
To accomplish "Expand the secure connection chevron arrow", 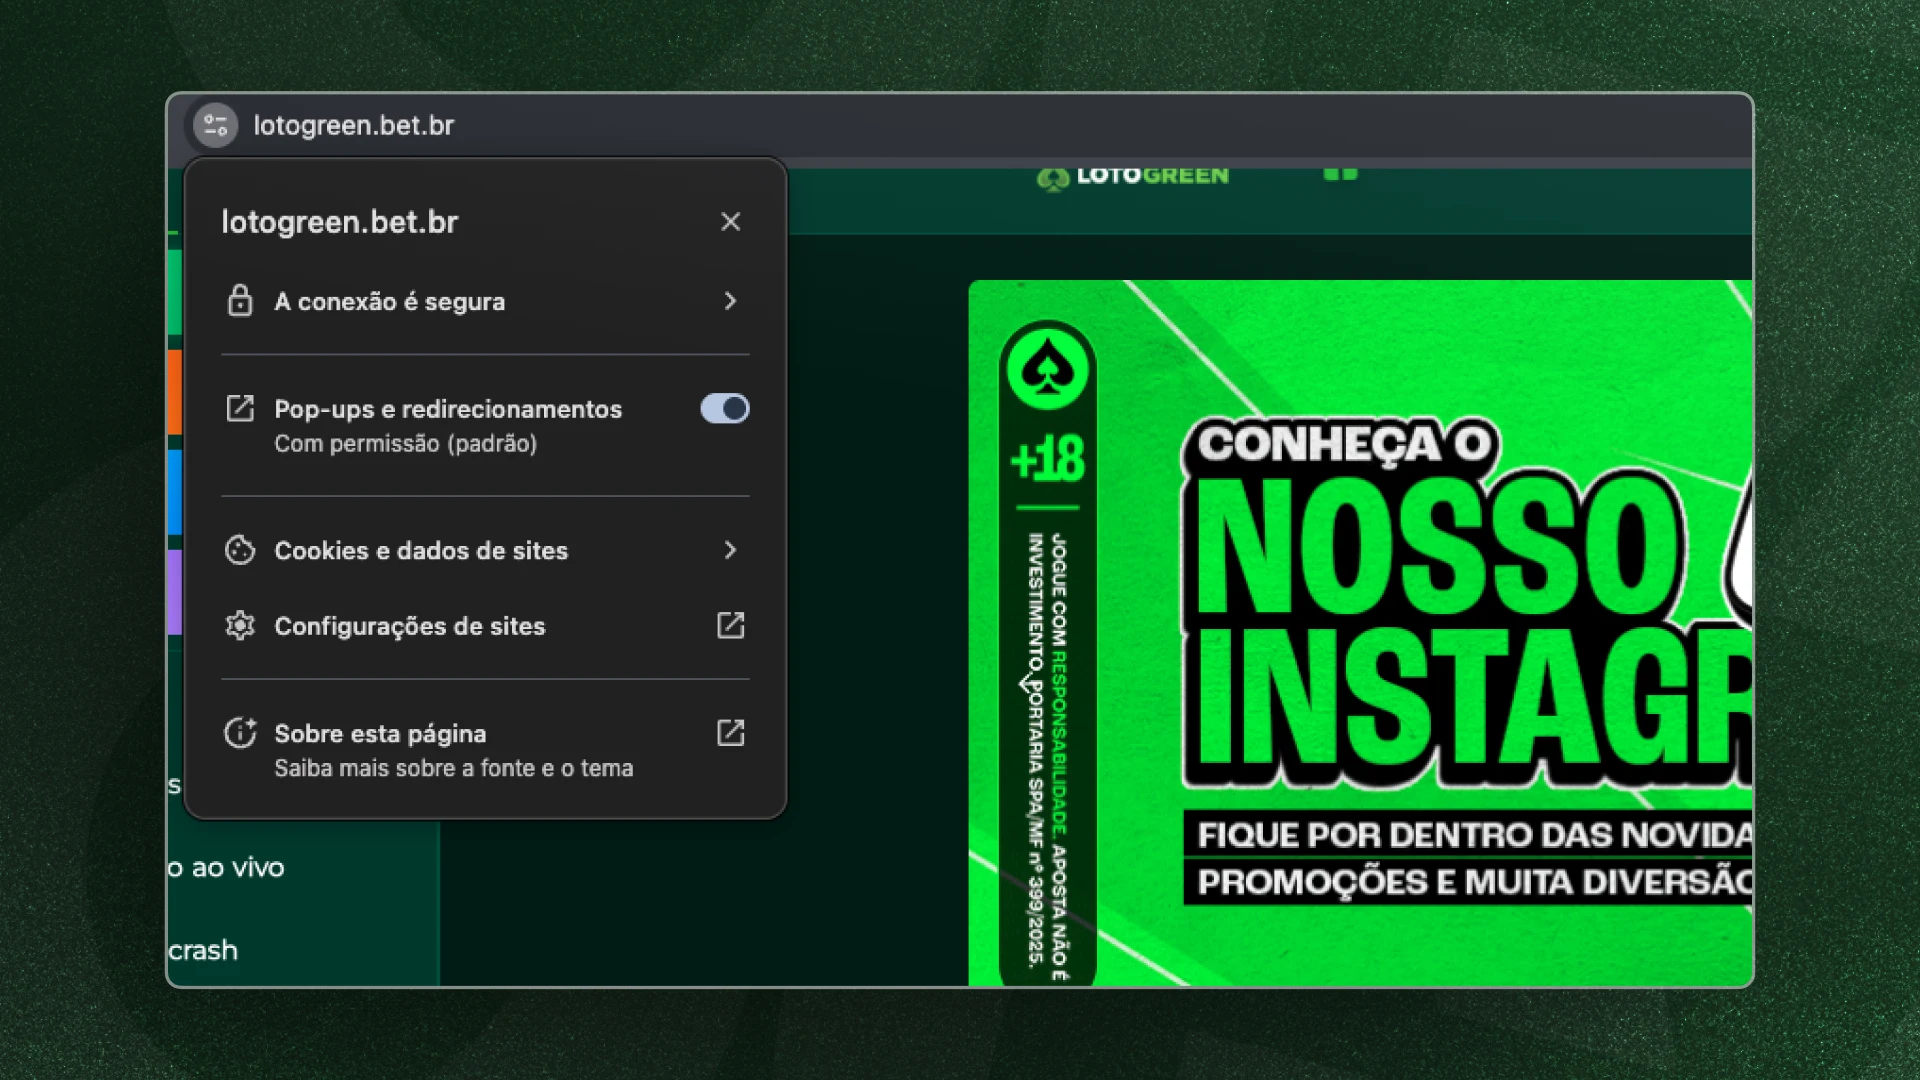I will coord(731,301).
